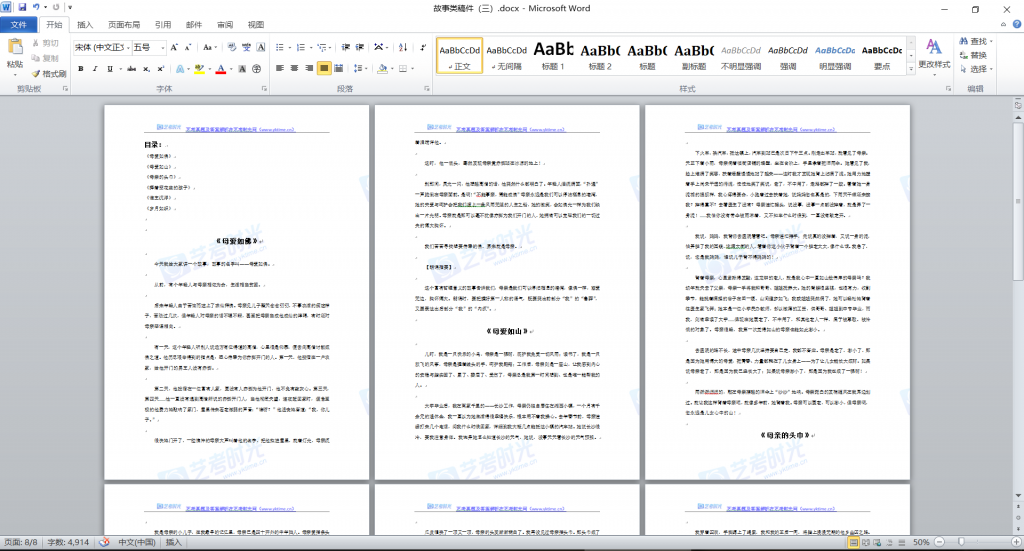
Task: Switch to the 插入 (Insert) ribbon tab
Action: tap(86, 24)
